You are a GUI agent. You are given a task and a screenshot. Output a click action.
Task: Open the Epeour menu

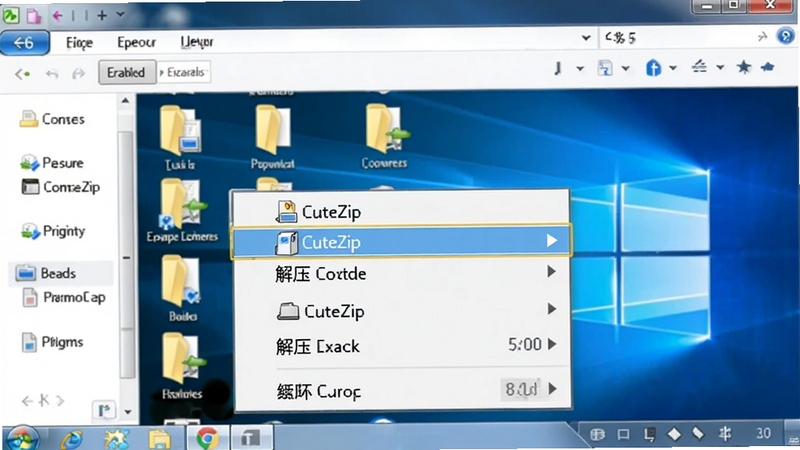pos(136,42)
